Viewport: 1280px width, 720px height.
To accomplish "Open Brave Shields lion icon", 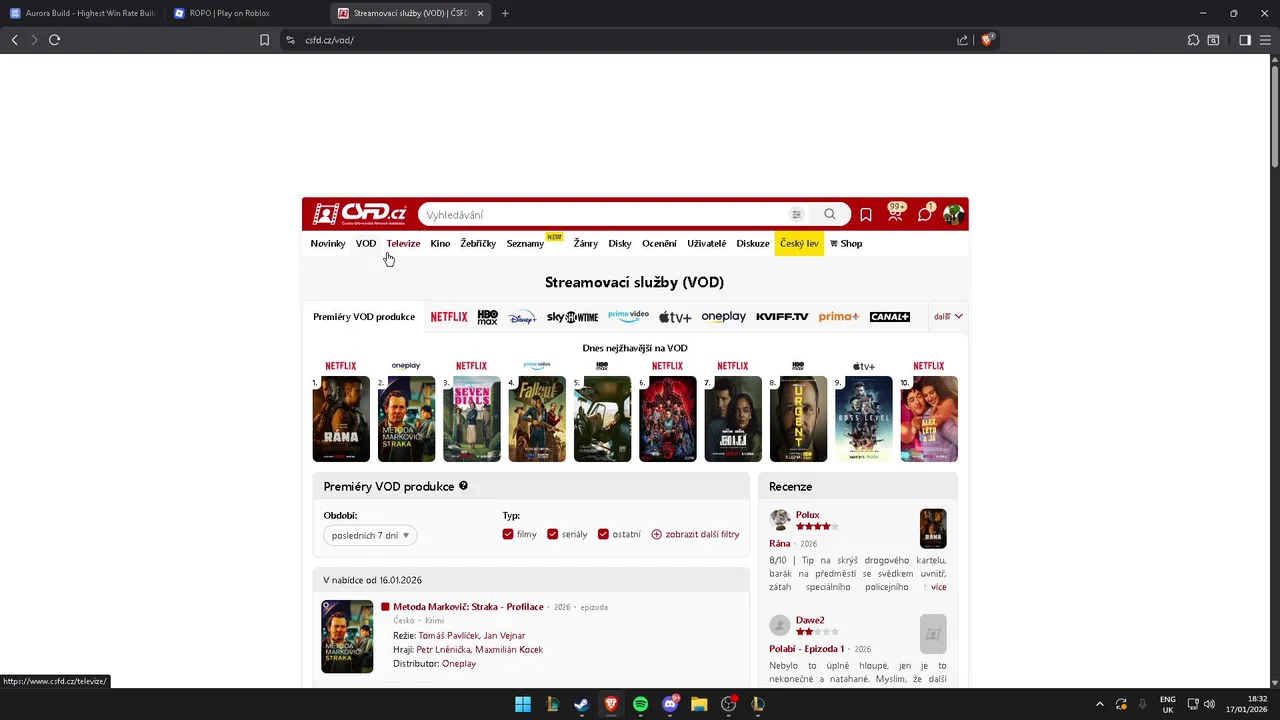I will pyautogui.click(x=987, y=40).
